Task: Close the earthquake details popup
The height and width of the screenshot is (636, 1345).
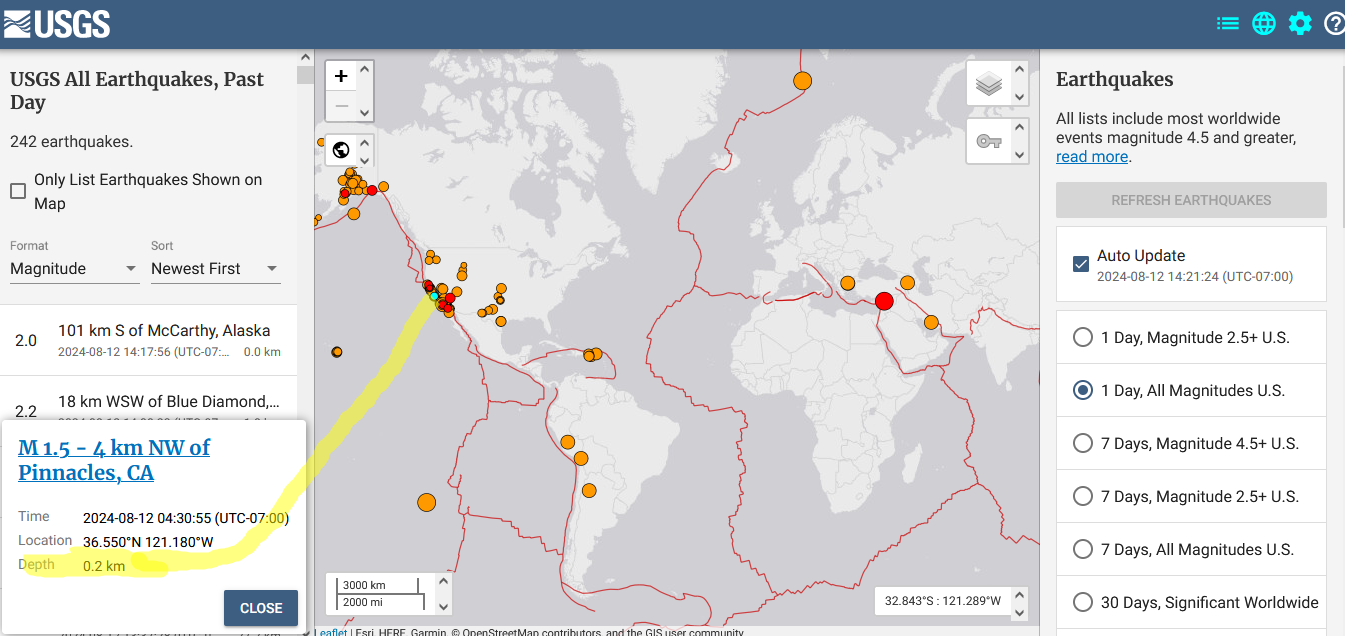Action: [x=261, y=608]
